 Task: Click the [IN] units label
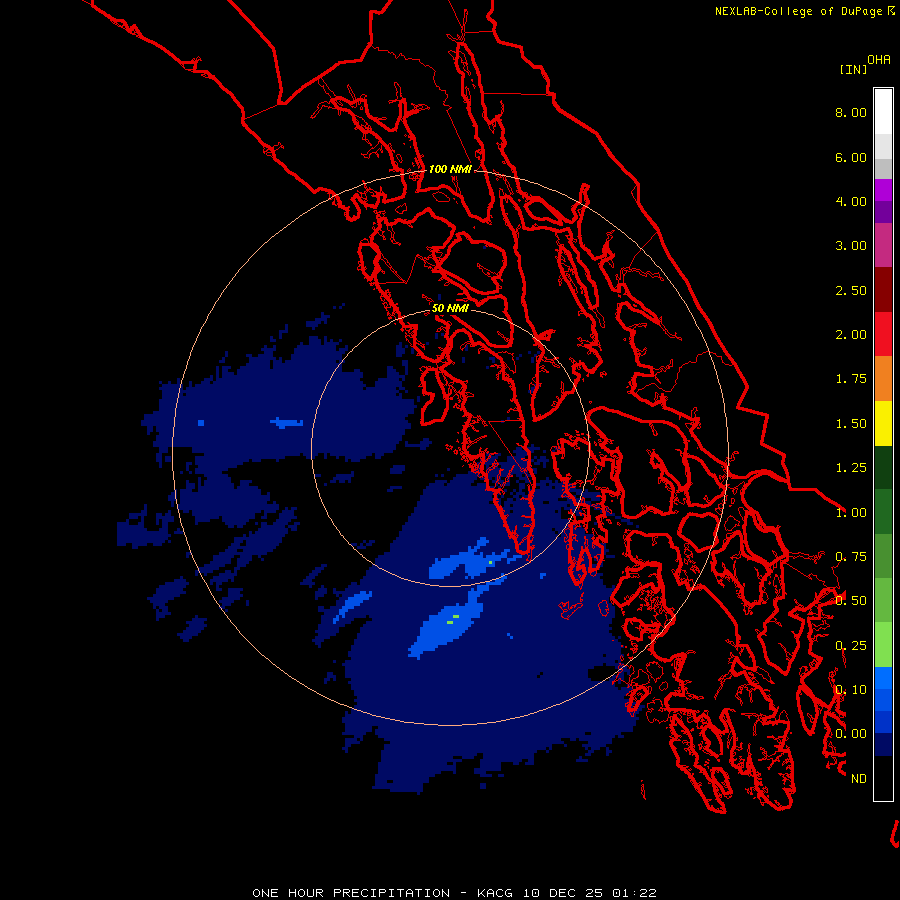click(x=853, y=69)
